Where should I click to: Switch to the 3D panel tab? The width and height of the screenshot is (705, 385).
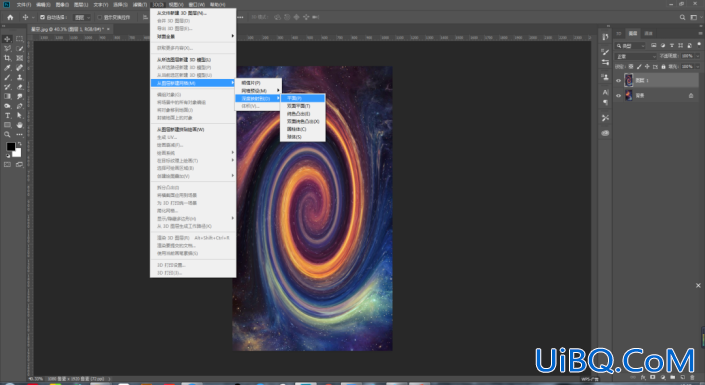coord(619,33)
